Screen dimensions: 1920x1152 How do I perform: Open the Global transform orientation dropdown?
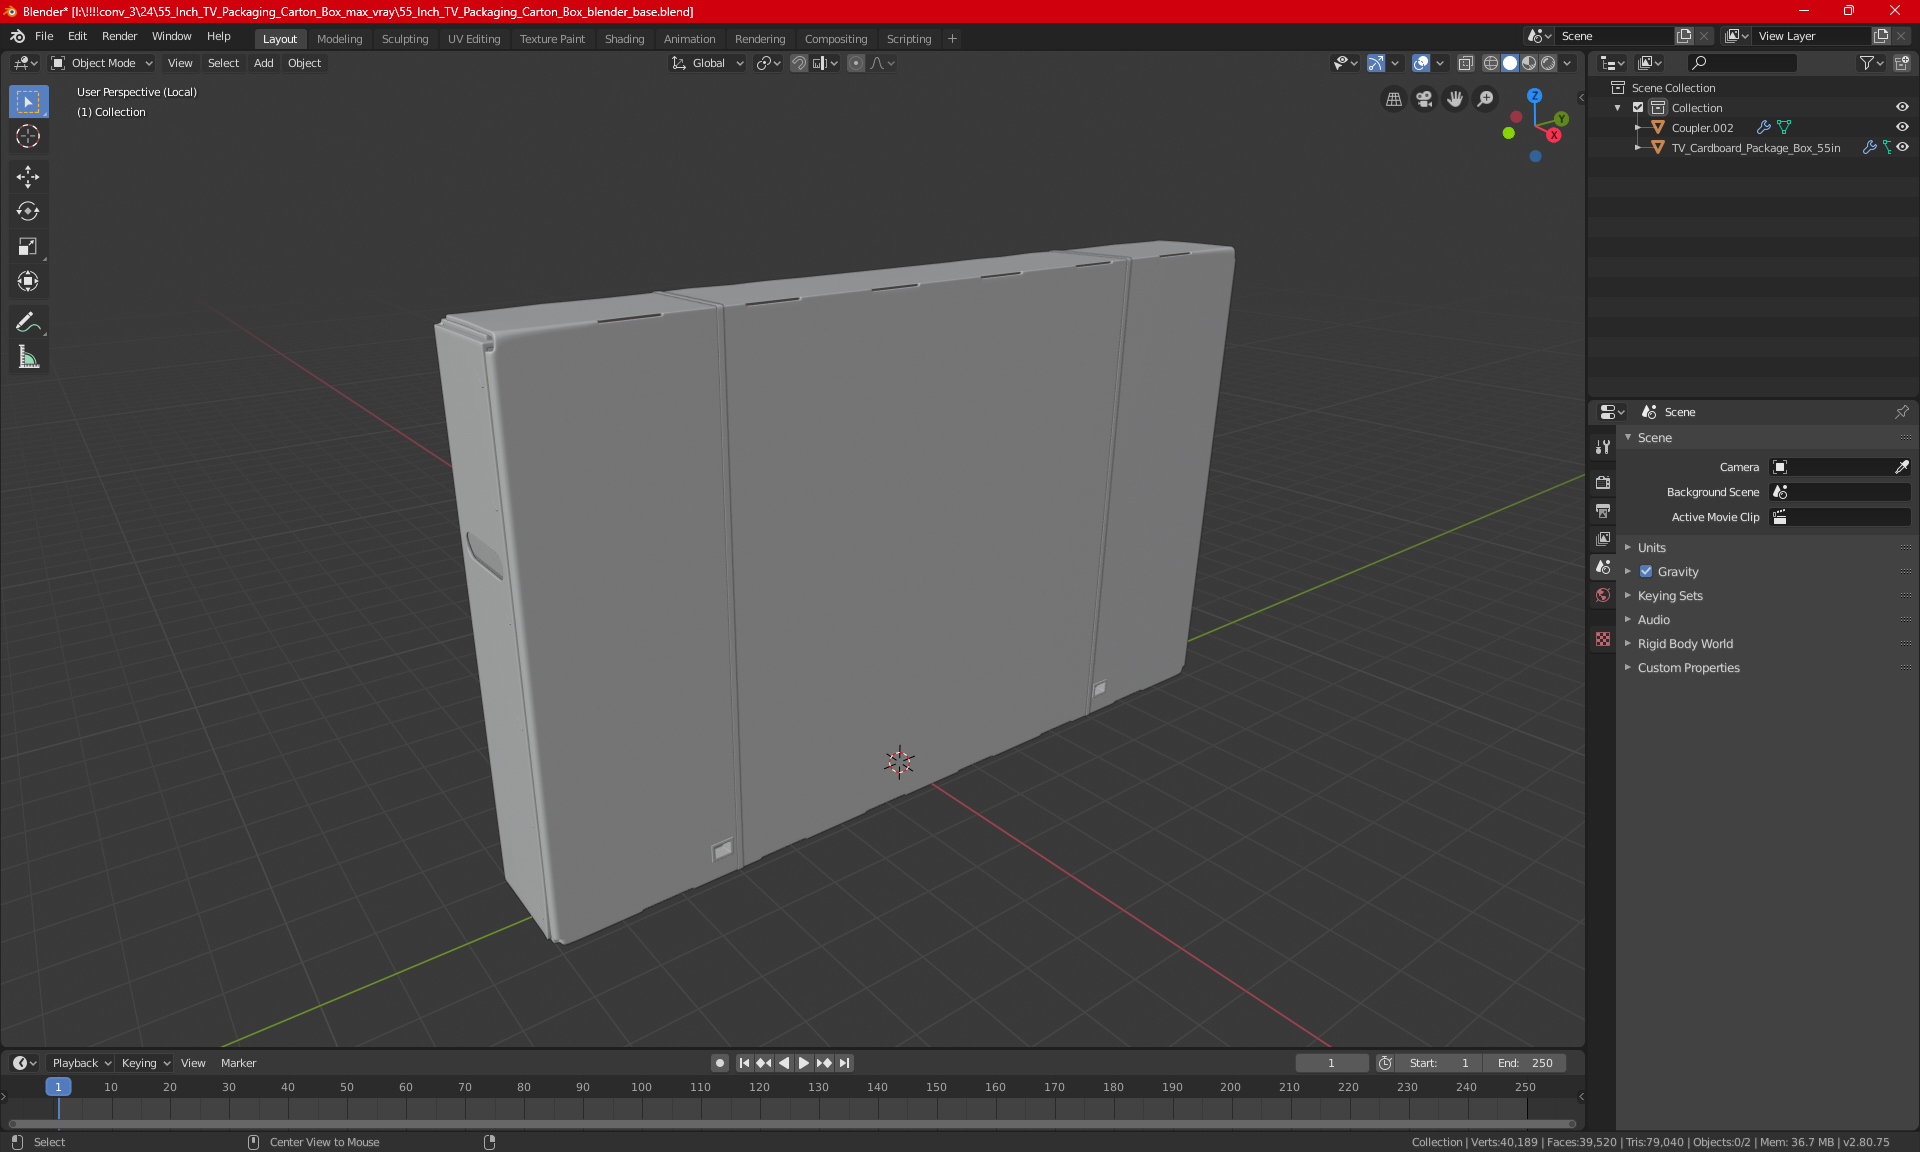[708, 63]
